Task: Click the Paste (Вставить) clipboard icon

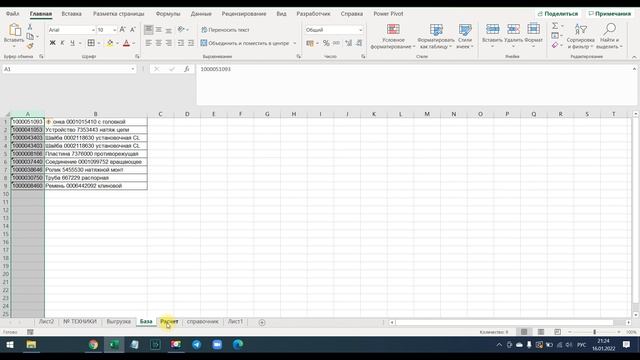Action: [14, 30]
